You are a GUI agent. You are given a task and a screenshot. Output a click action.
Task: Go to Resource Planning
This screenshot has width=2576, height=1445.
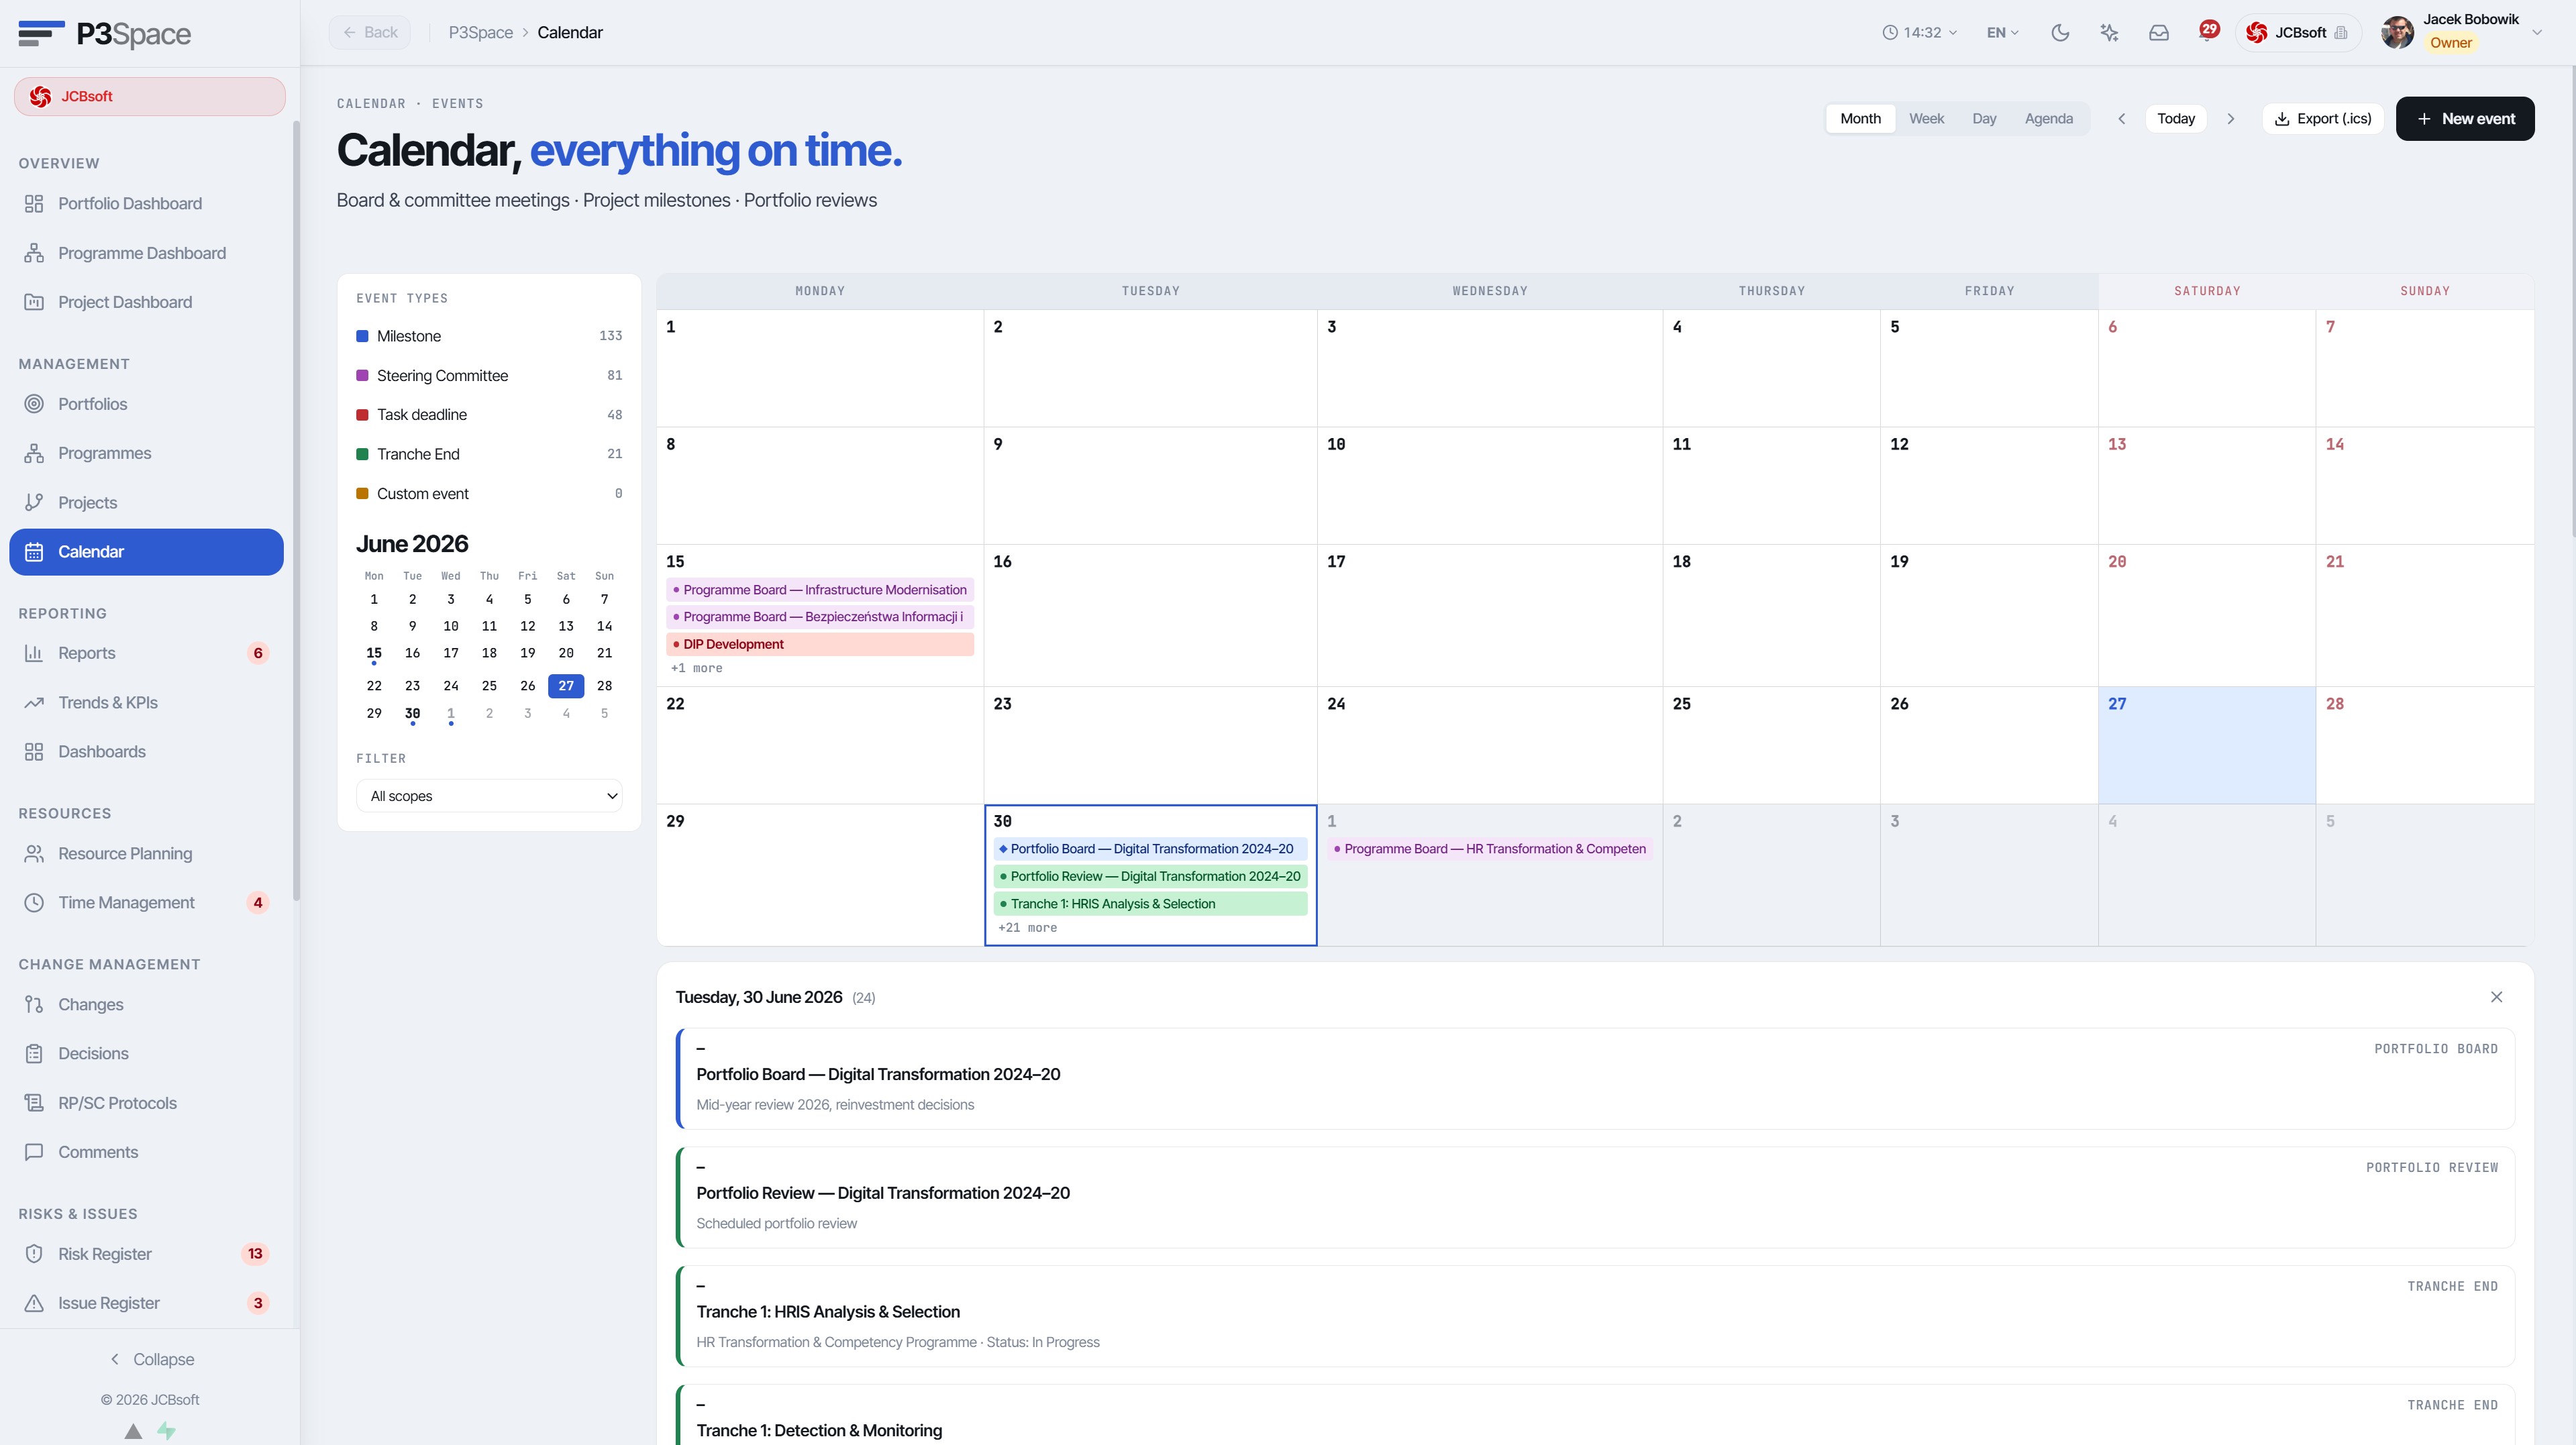coord(146,853)
